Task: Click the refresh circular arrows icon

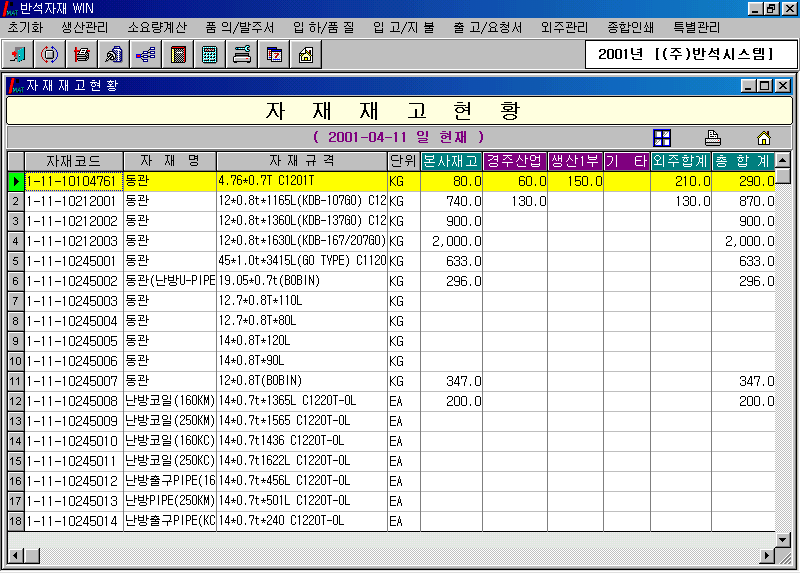Action: point(51,54)
